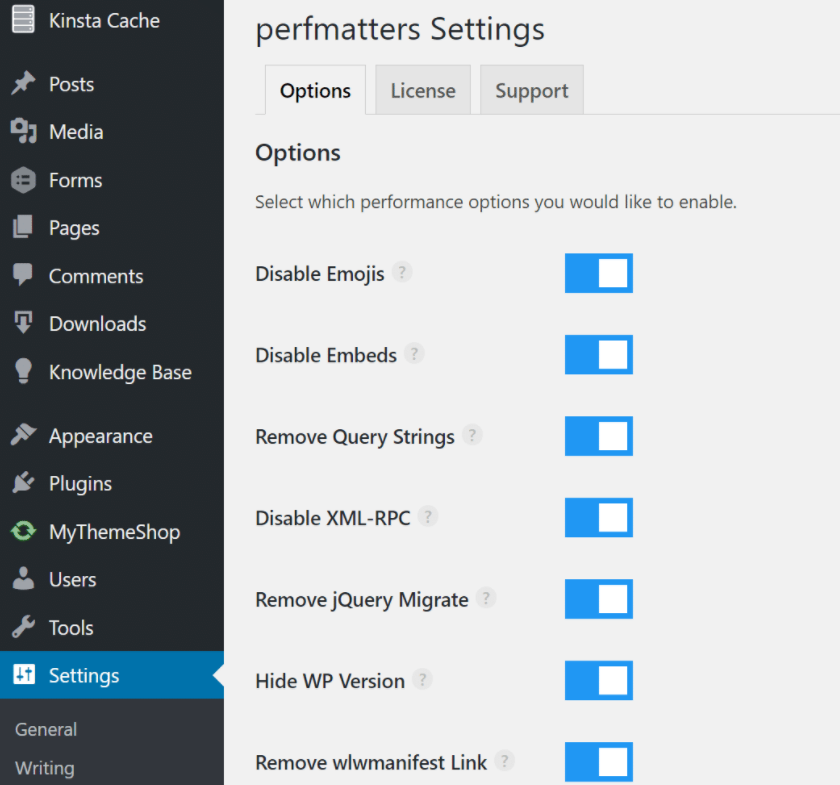Click help icon next to Remove Query Strings
840x785 pixels.
click(x=472, y=435)
